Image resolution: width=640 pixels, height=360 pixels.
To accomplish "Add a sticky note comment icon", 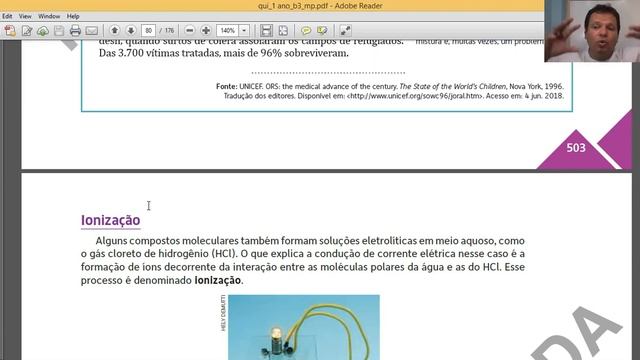I will [306, 31].
